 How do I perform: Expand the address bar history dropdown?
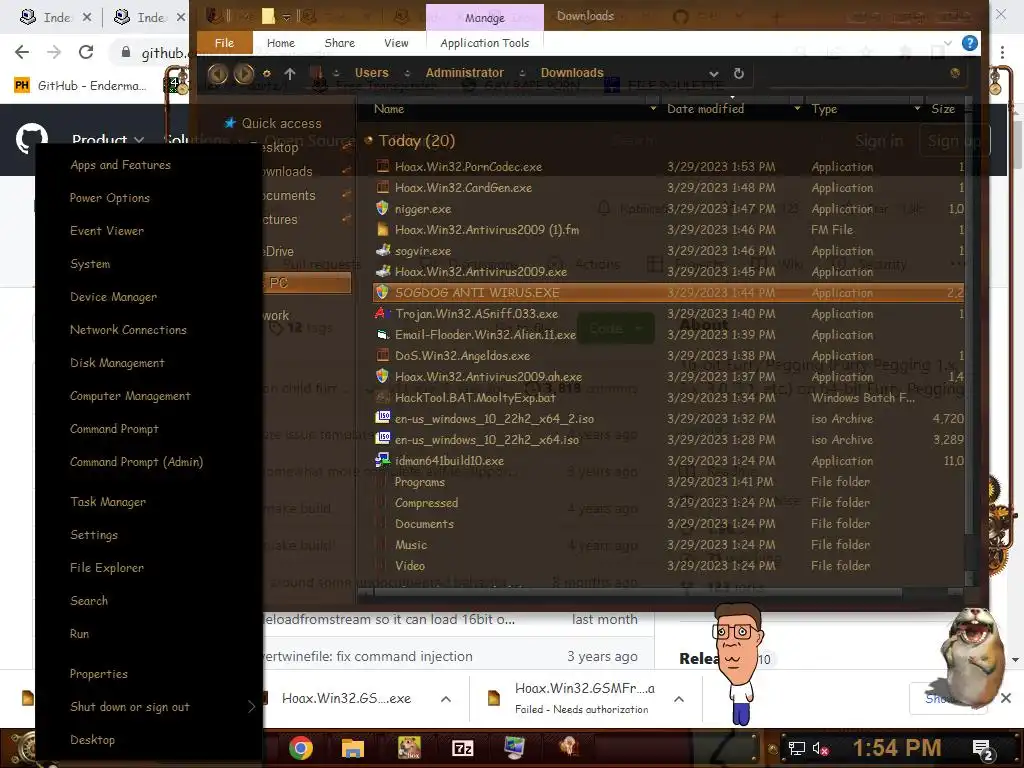[x=714, y=74]
